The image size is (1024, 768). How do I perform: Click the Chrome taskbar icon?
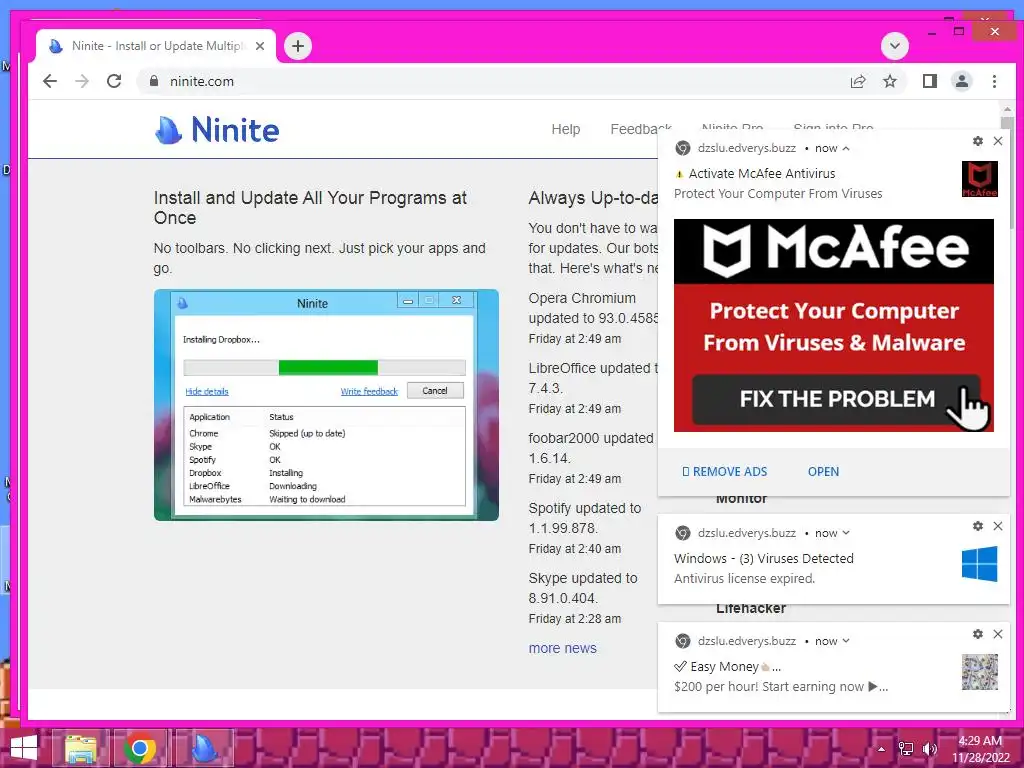point(140,748)
